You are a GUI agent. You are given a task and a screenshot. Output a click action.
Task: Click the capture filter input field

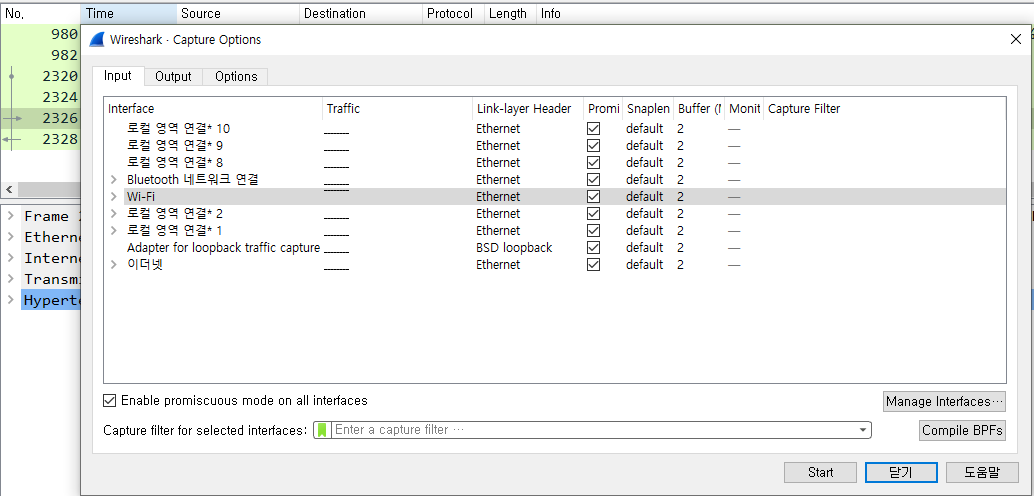click(593, 430)
